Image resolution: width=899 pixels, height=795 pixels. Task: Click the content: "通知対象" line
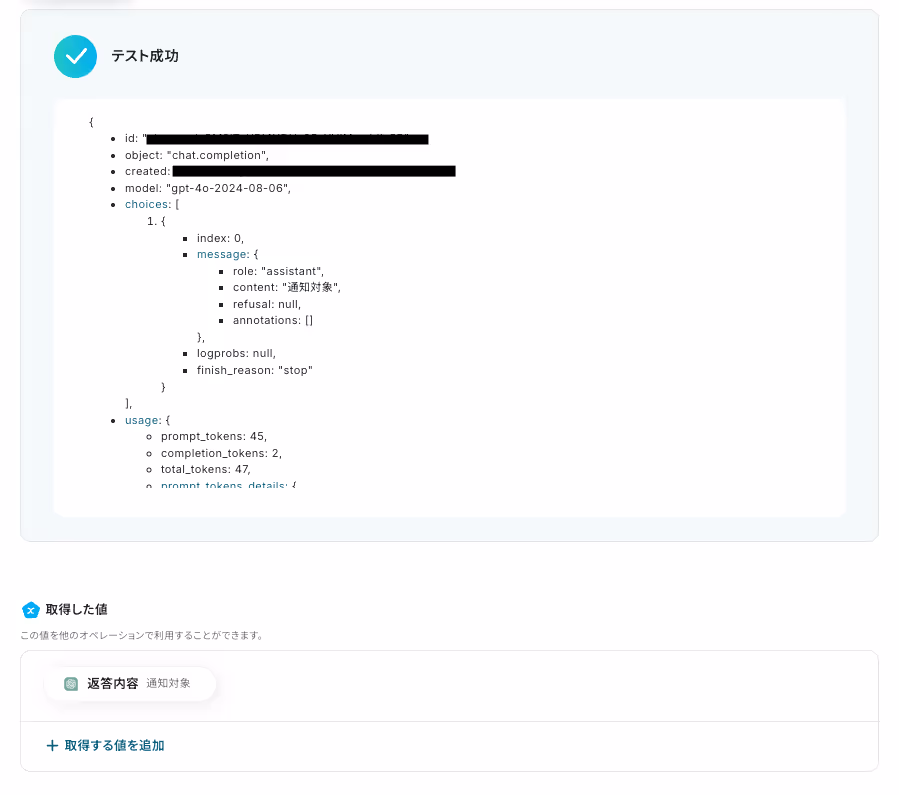point(287,287)
